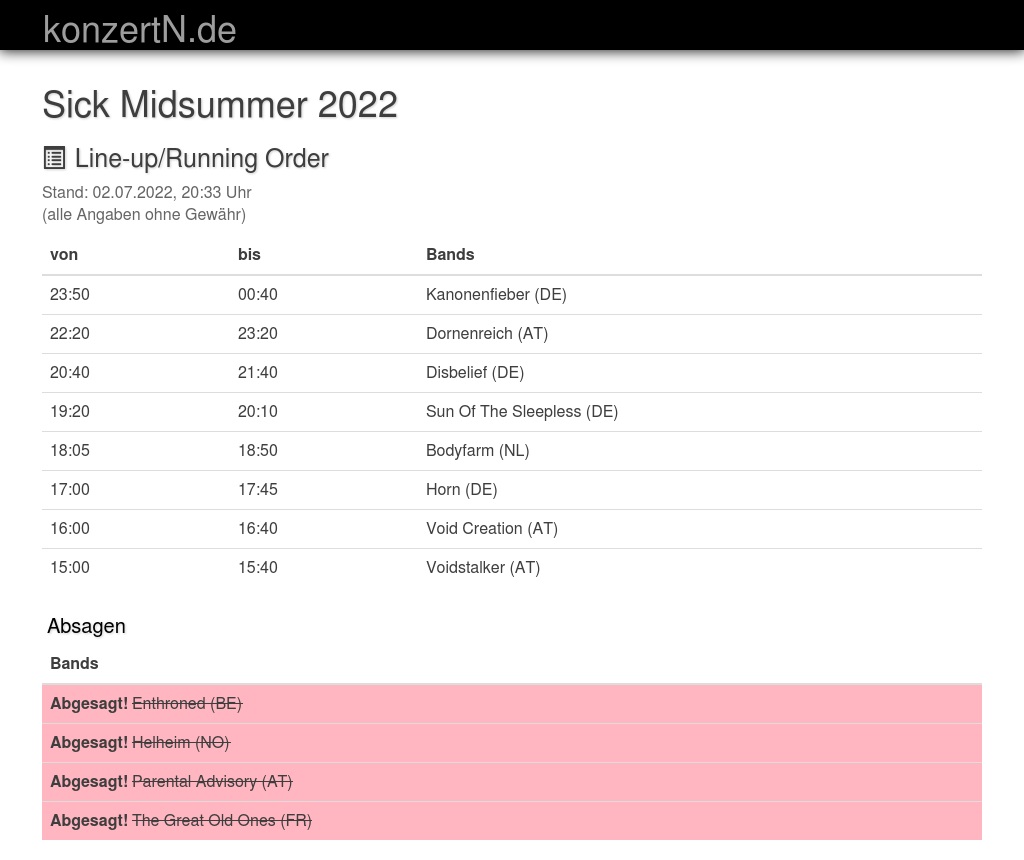The height and width of the screenshot is (860, 1024).
Task: Click the Horn (DE) band entry
Action: 461,489
